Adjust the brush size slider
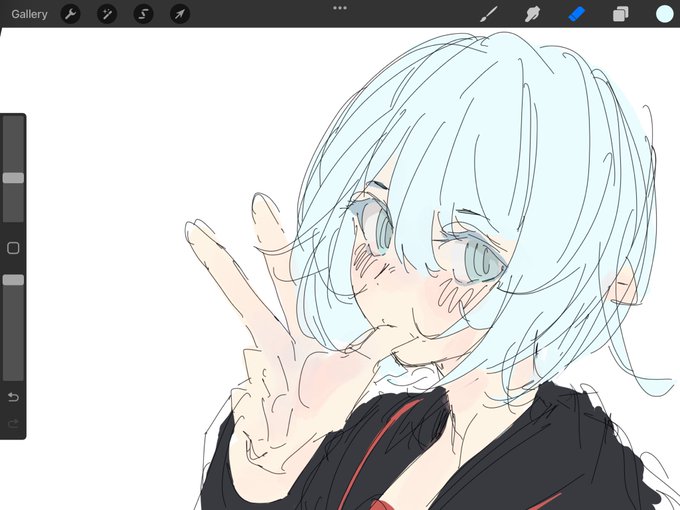The height and width of the screenshot is (510, 680). (x=13, y=178)
